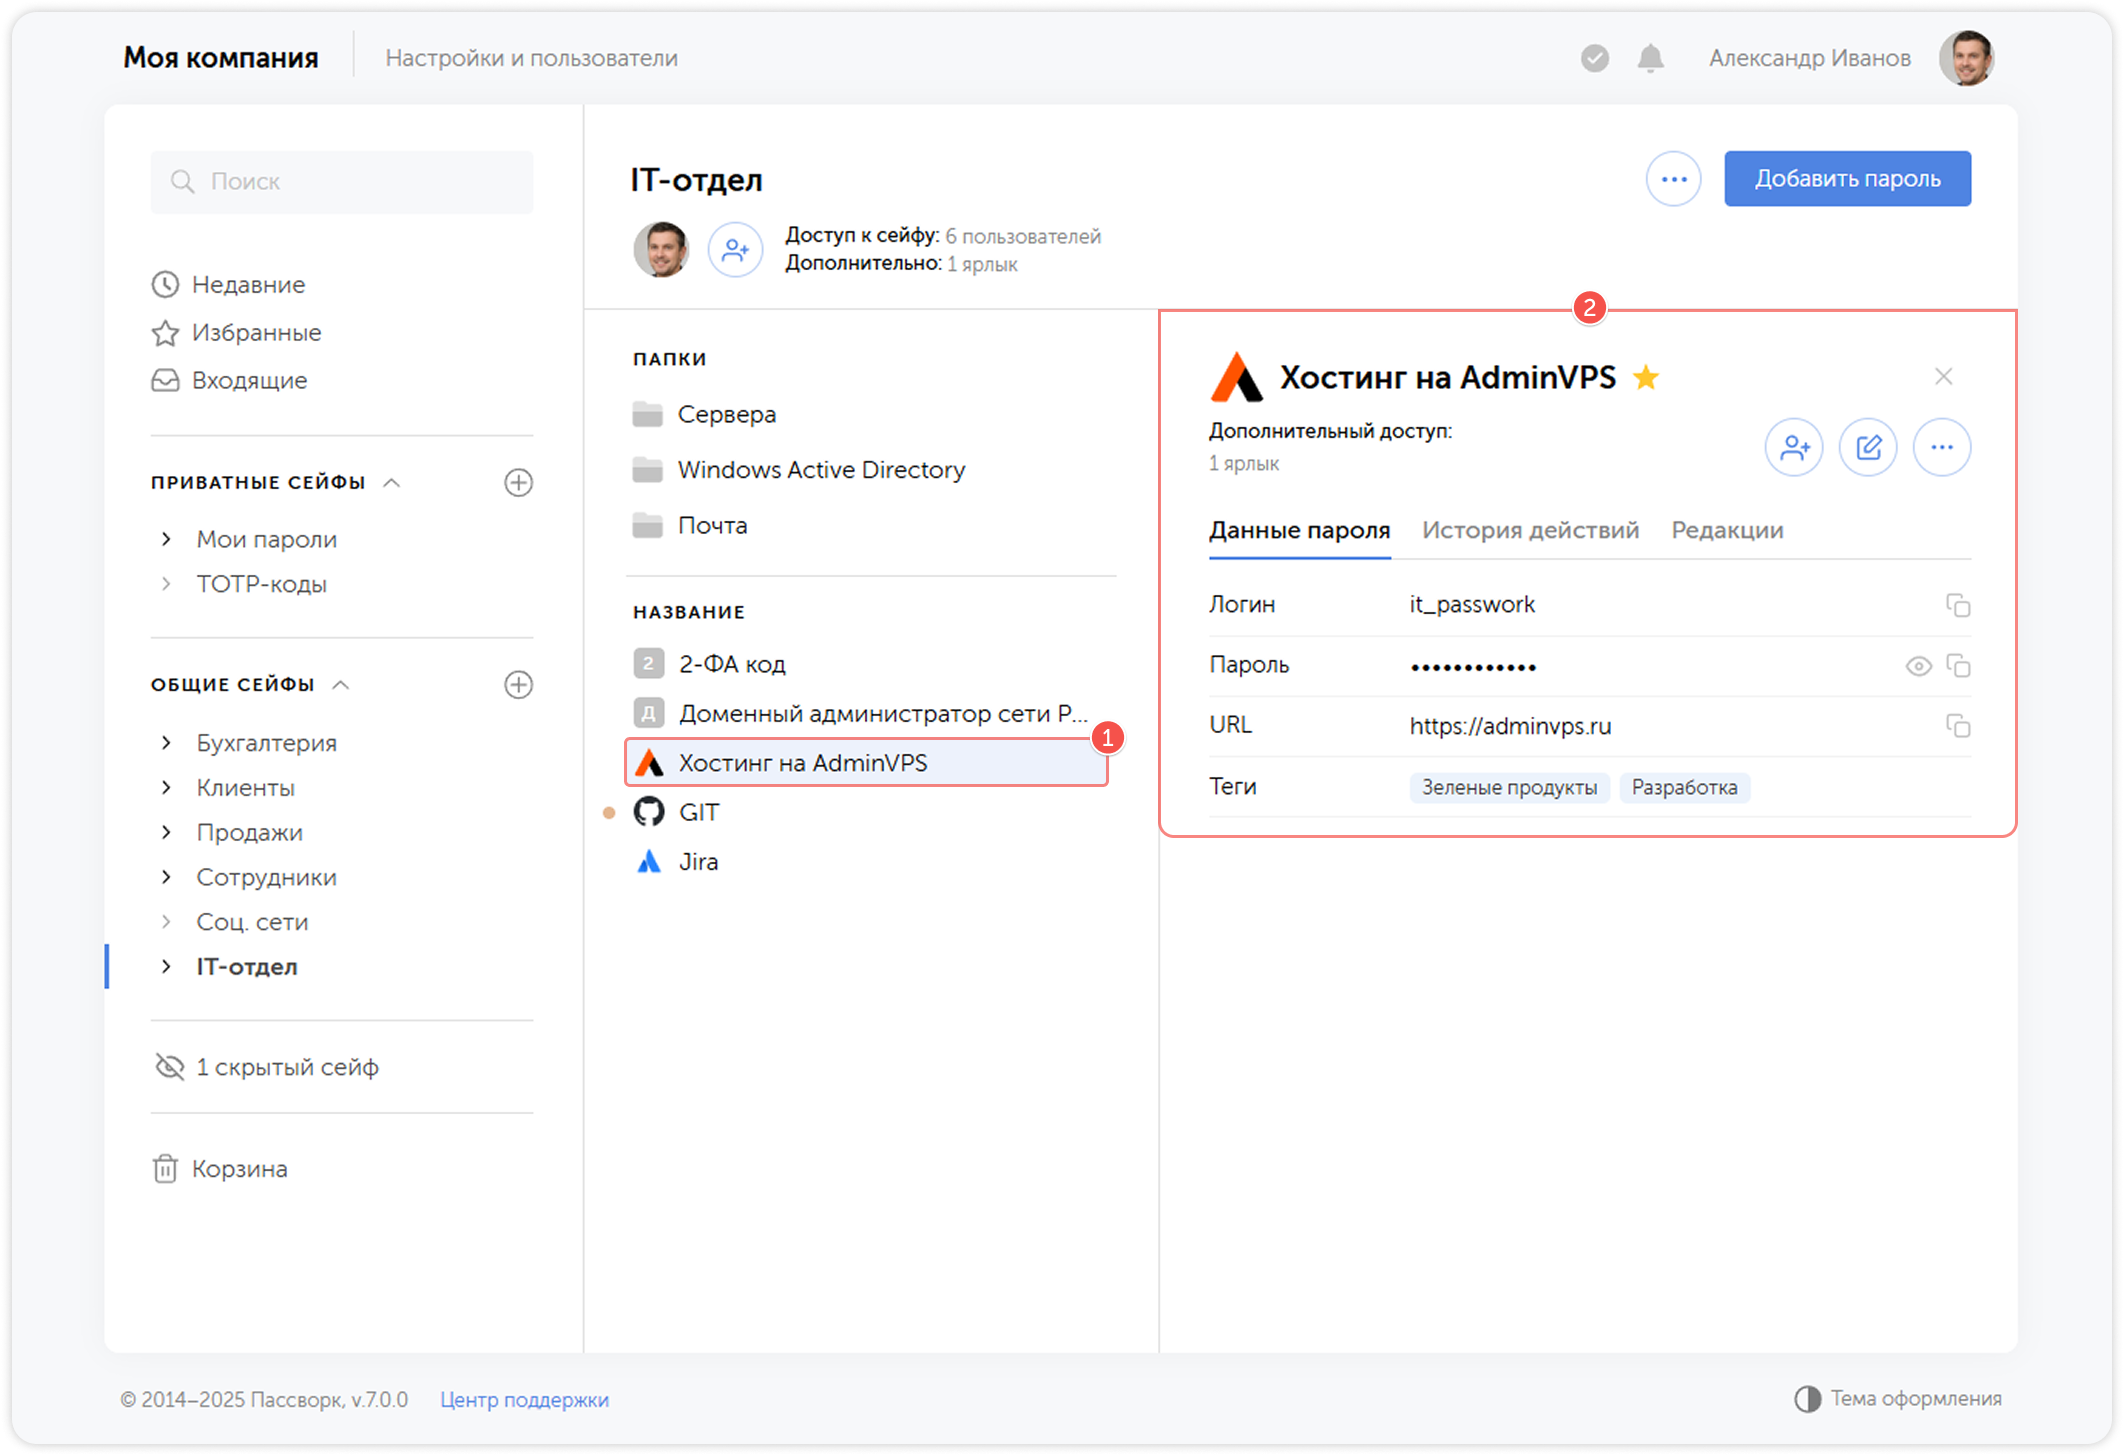
Task: Open Входящие inbox
Action: point(229,381)
